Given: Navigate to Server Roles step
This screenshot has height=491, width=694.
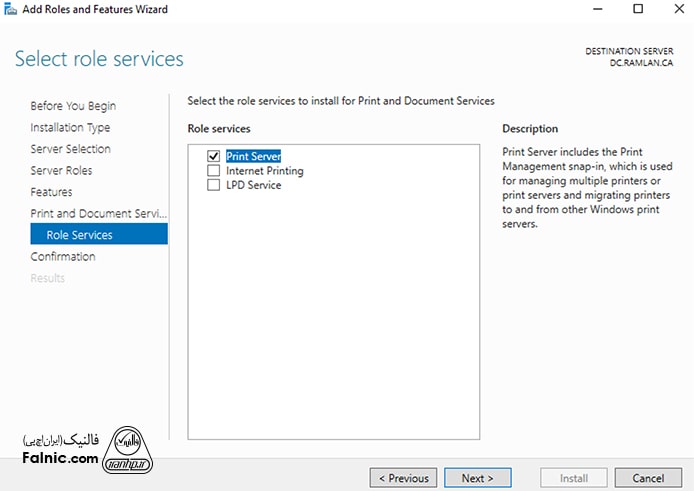Looking at the screenshot, I should [x=61, y=171].
